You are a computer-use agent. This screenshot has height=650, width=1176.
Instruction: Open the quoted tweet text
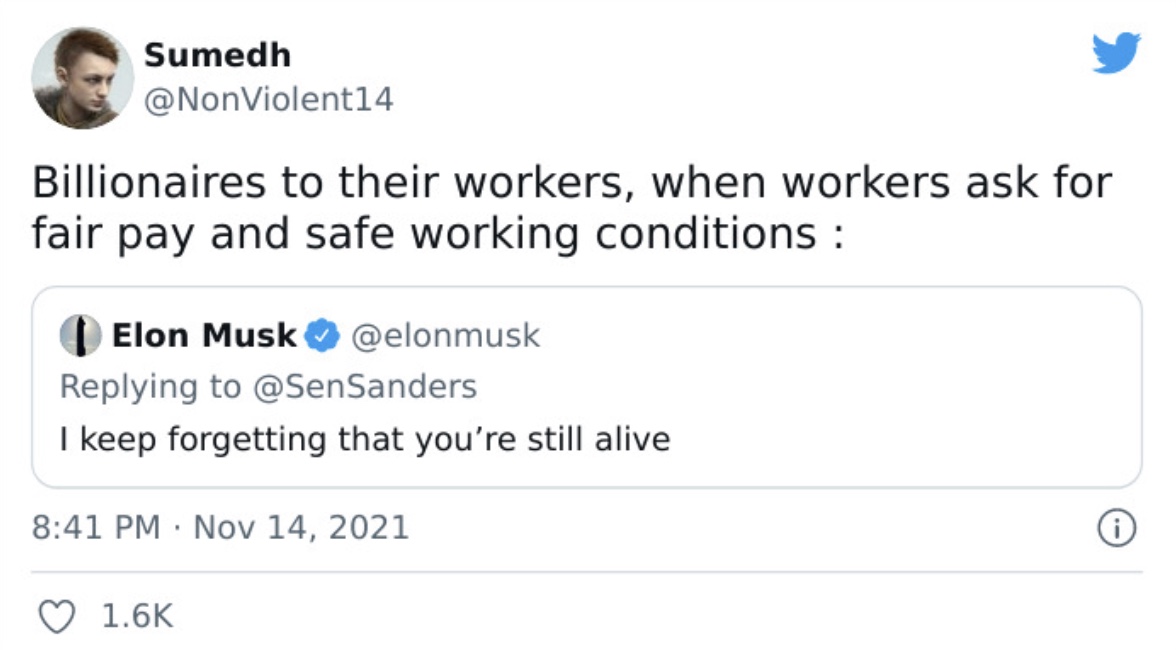[x=364, y=439]
